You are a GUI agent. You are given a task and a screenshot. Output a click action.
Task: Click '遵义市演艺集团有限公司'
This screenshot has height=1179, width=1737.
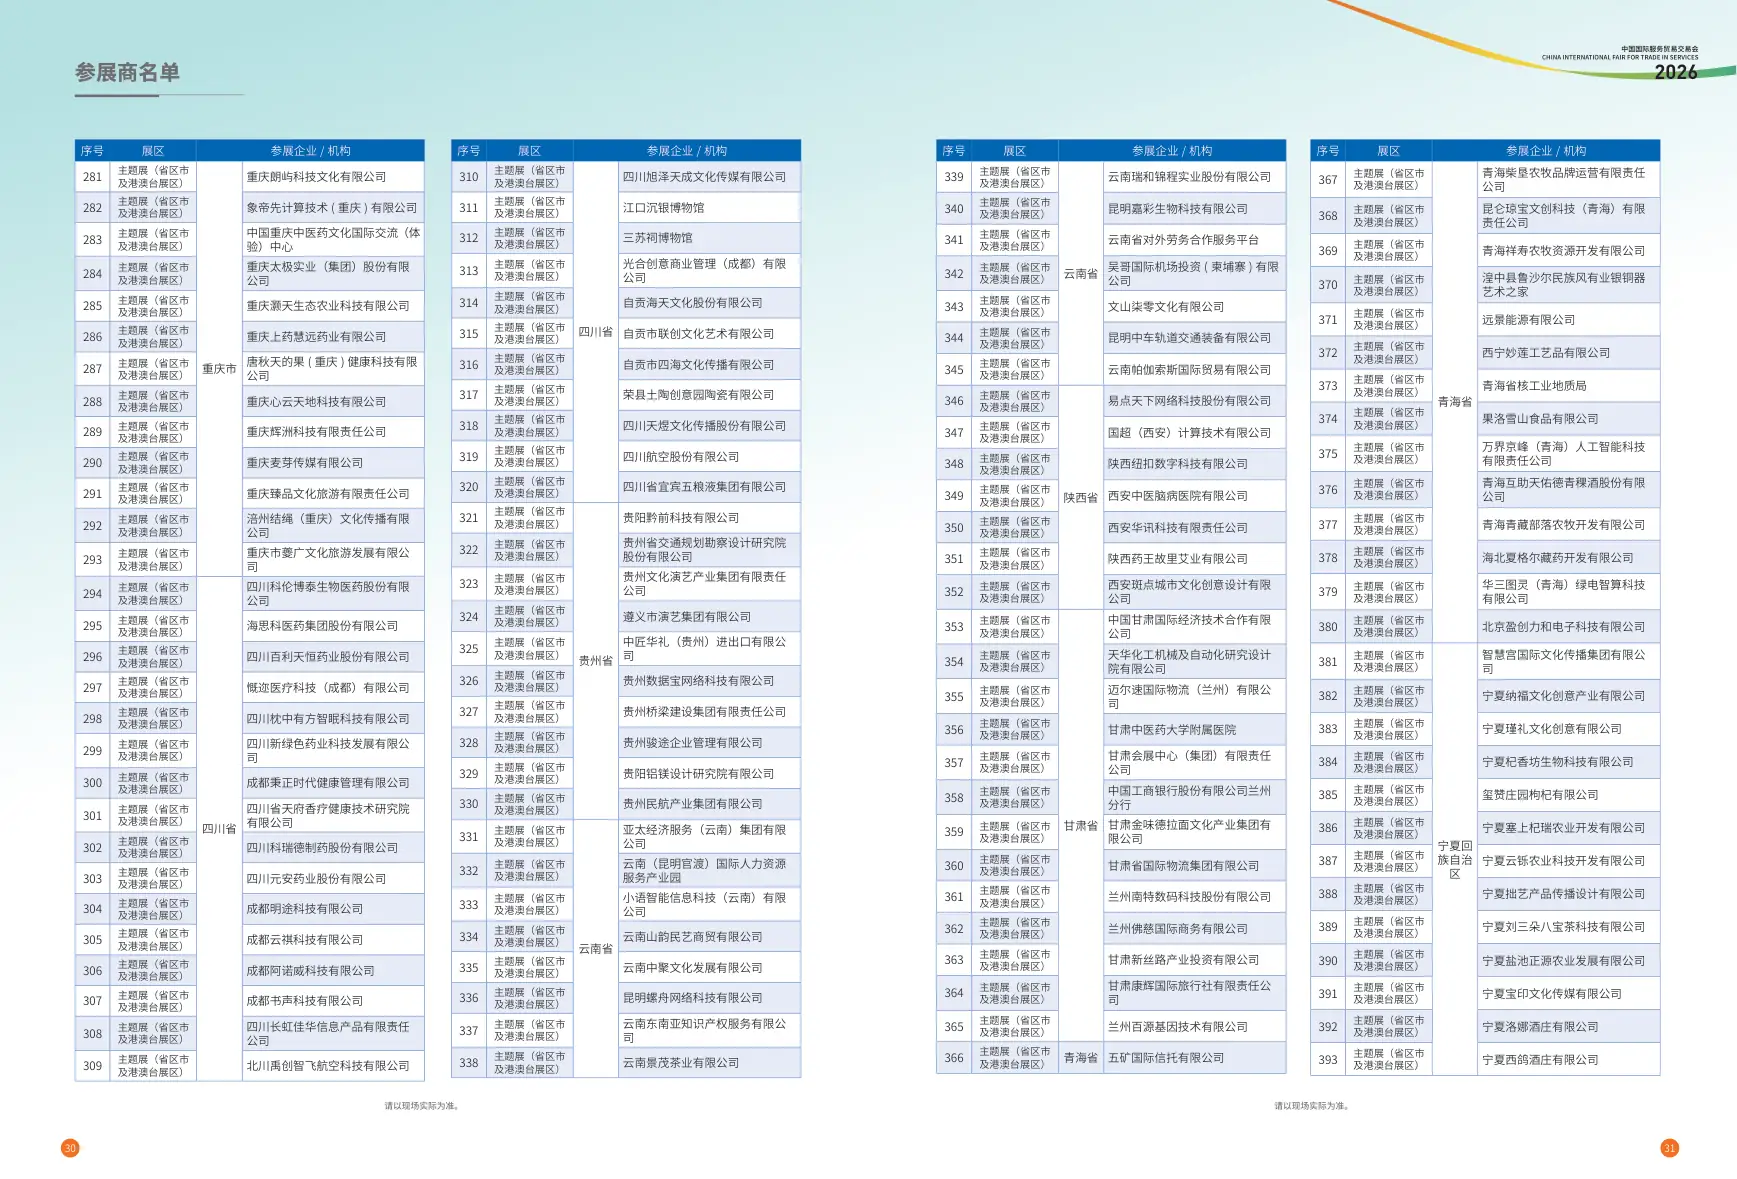tap(686, 617)
